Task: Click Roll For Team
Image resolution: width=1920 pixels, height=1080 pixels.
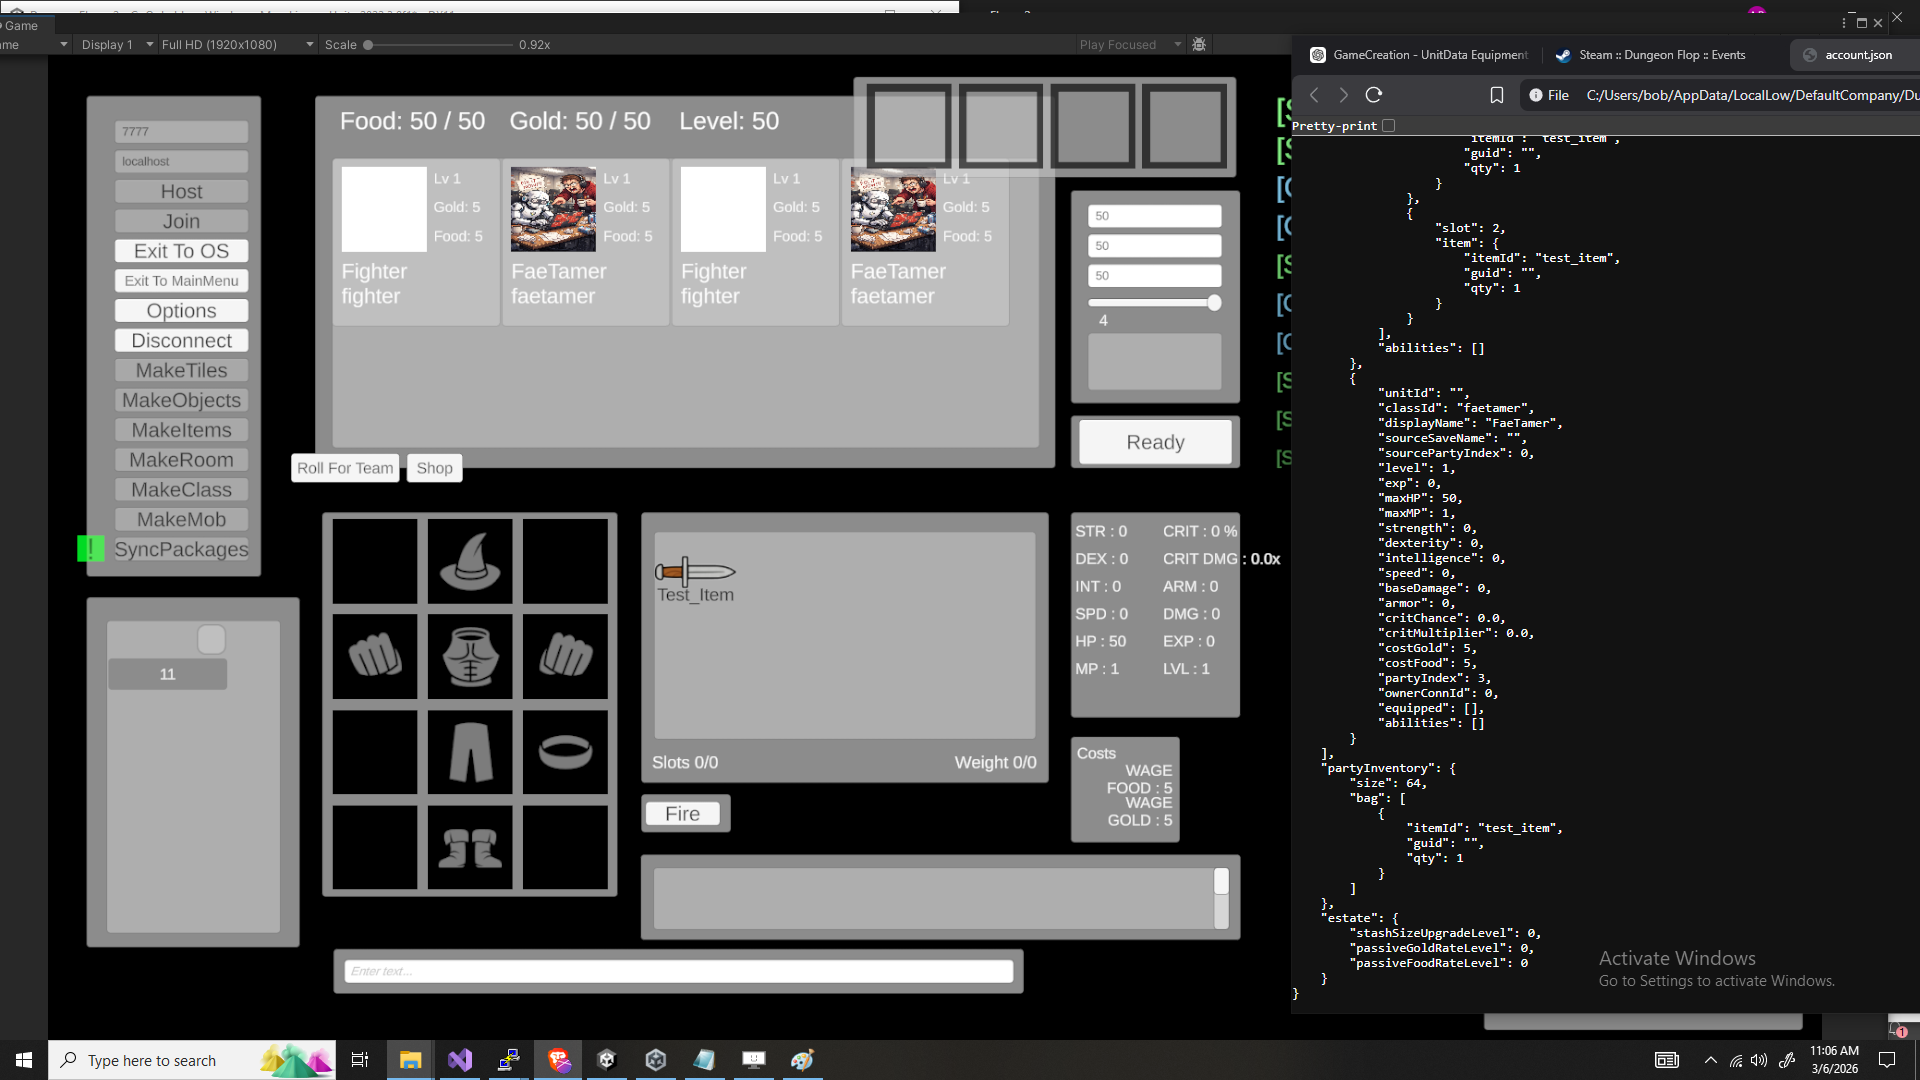Action: [x=345, y=468]
